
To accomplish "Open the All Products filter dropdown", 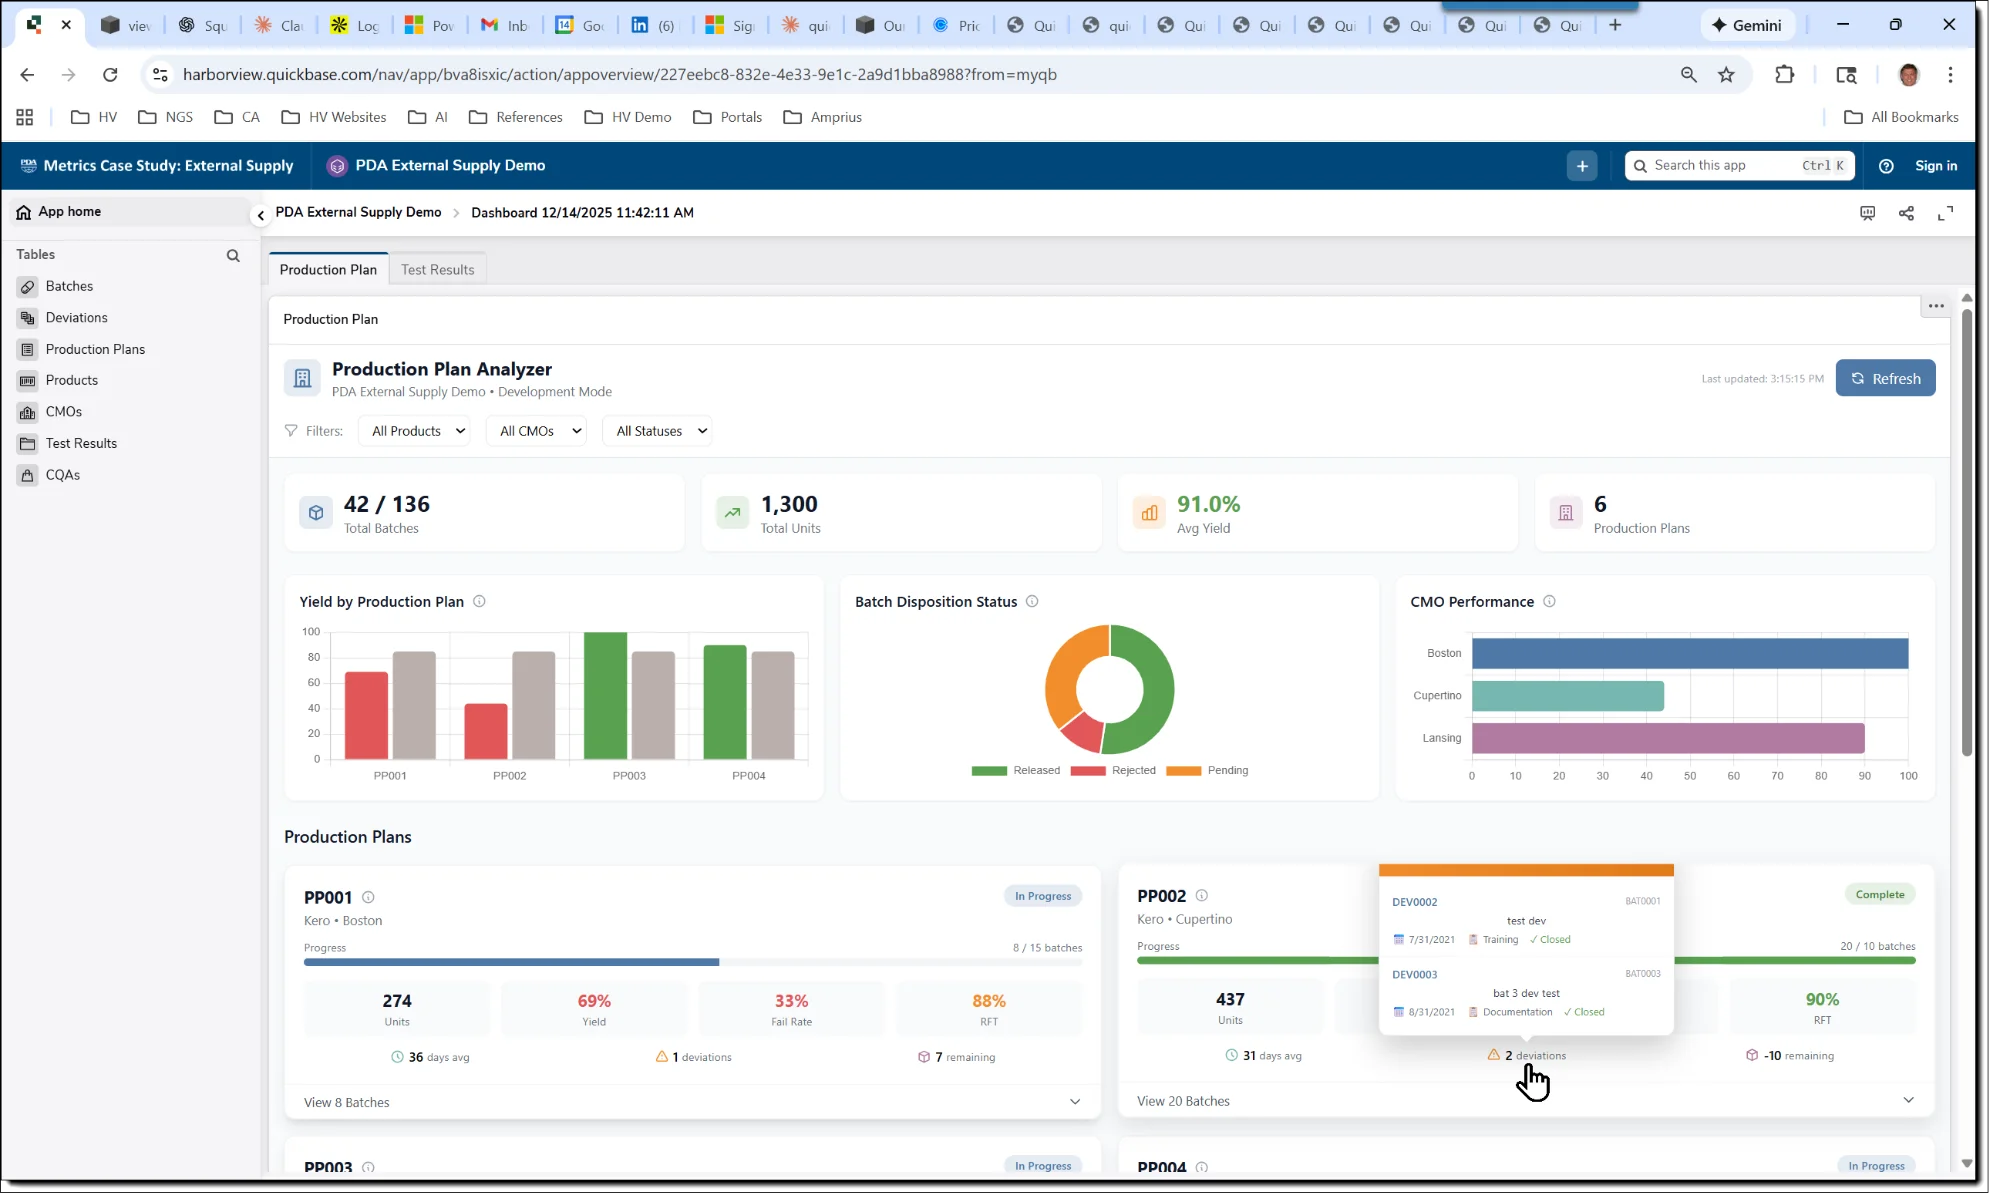I will (x=414, y=430).
